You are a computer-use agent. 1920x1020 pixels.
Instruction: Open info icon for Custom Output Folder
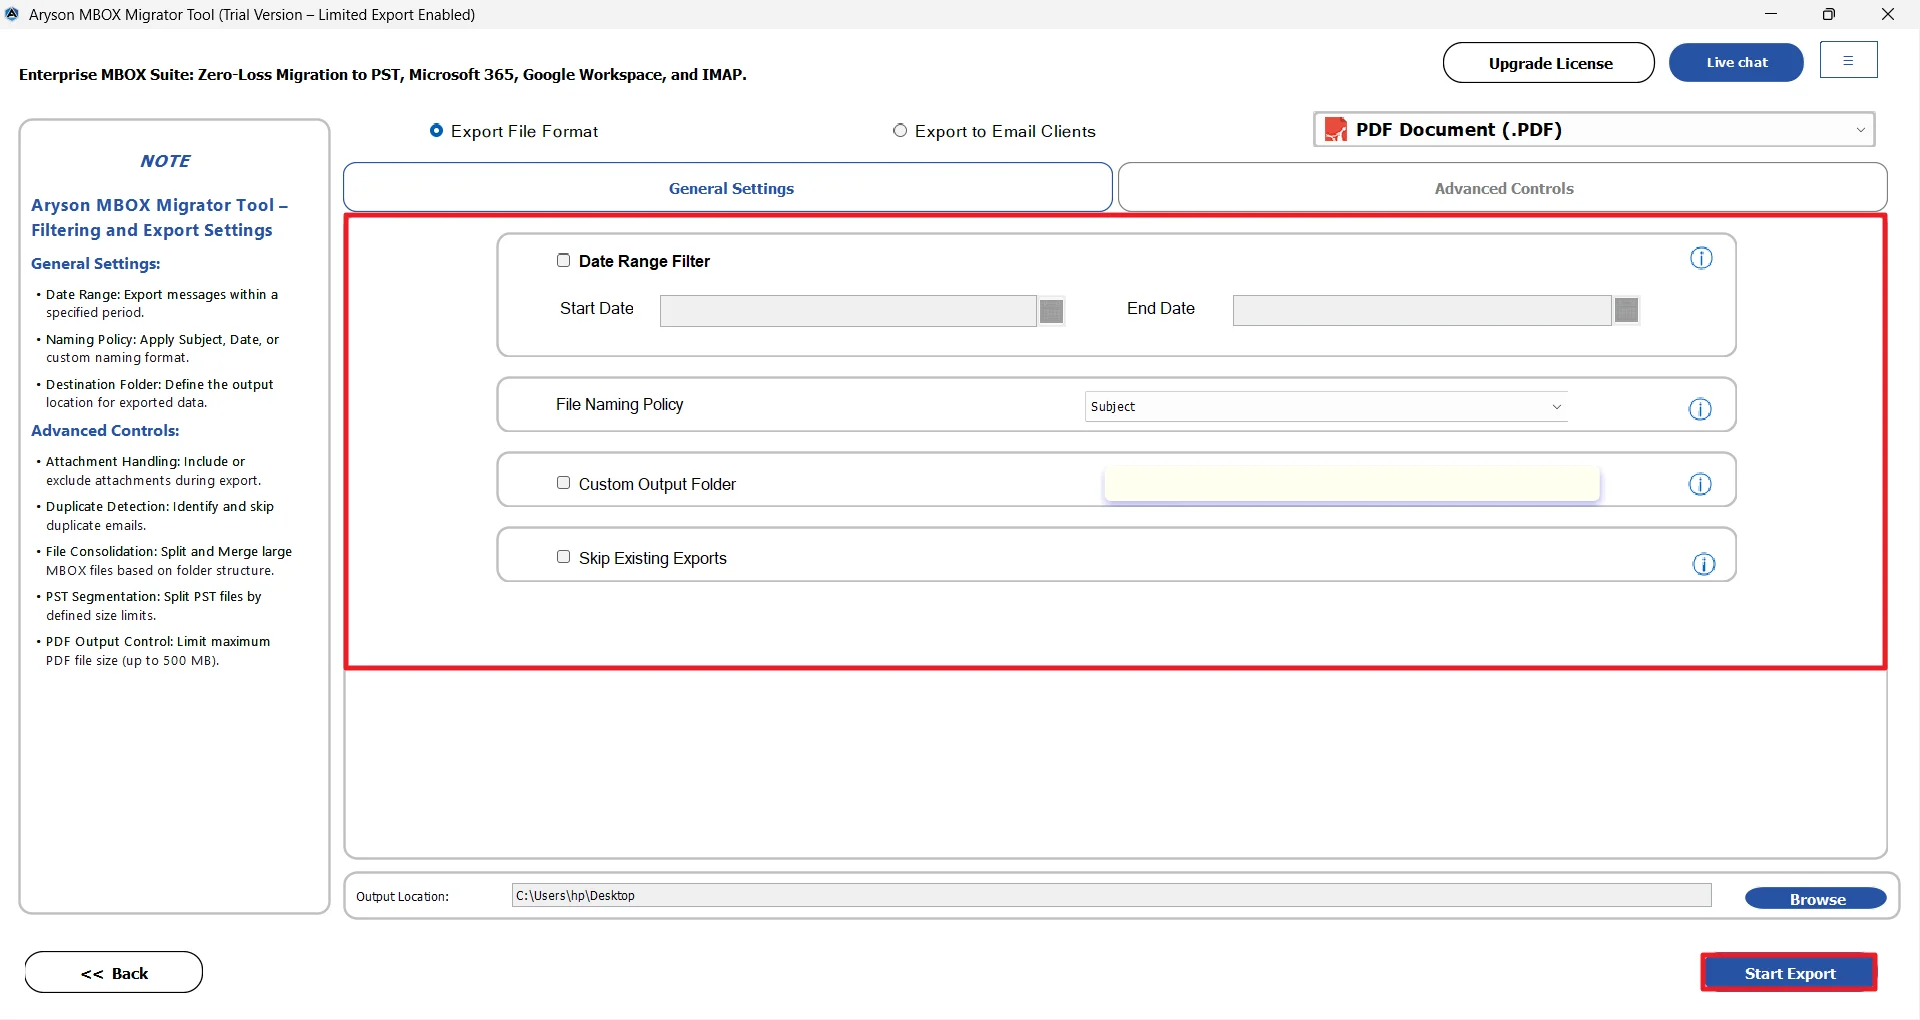(x=1700, y=484)
